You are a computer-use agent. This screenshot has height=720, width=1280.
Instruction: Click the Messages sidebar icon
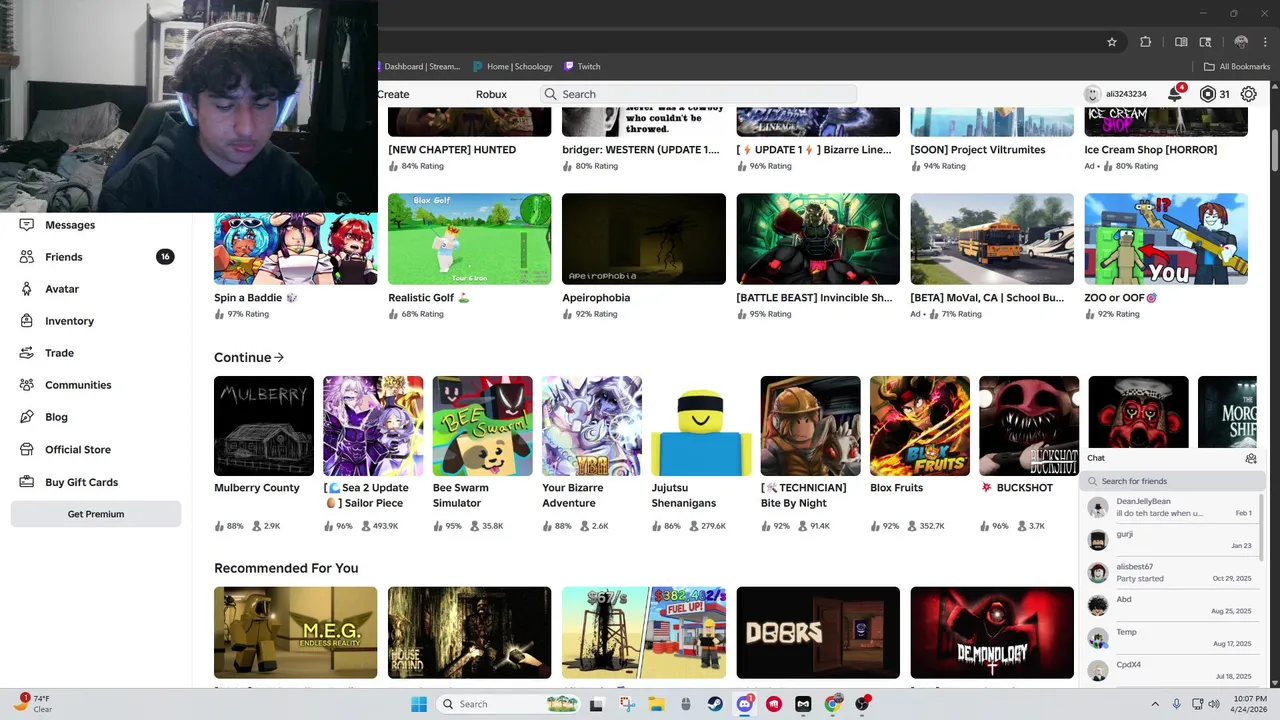[x=27, y=225]
